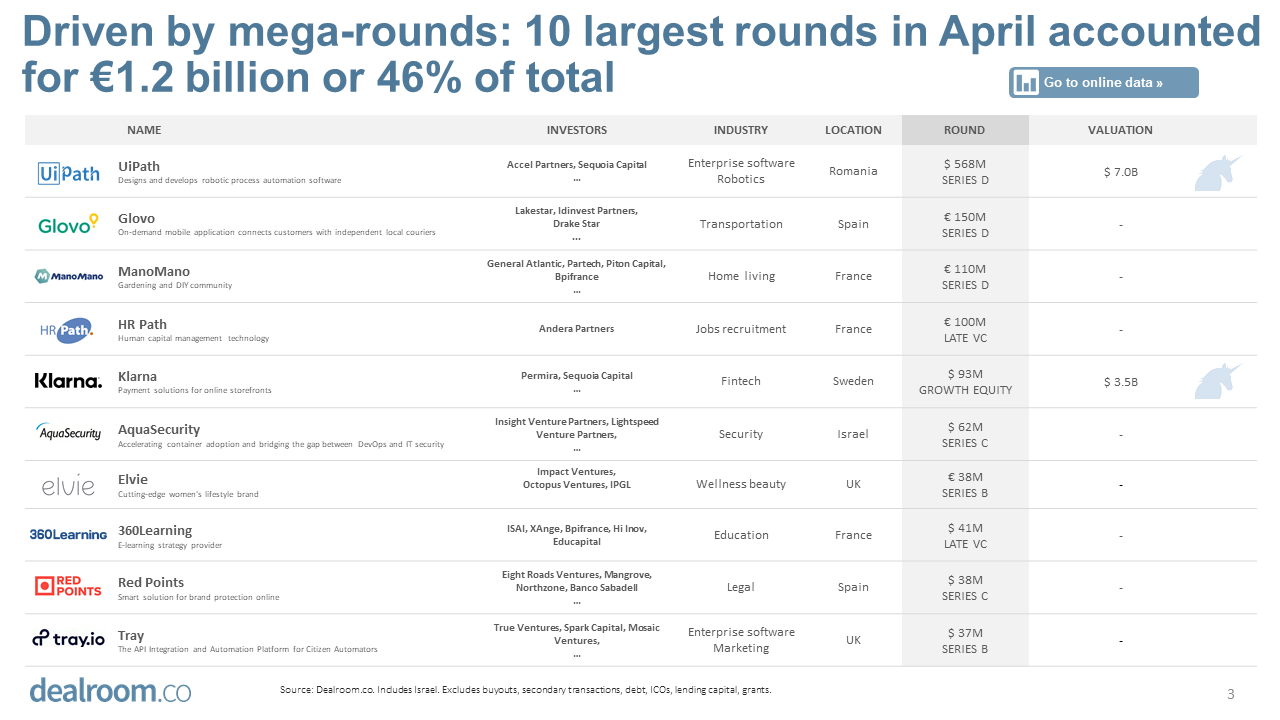Click the LOCATION column header
Screen dimensions: 1280x720
[853, 130]
